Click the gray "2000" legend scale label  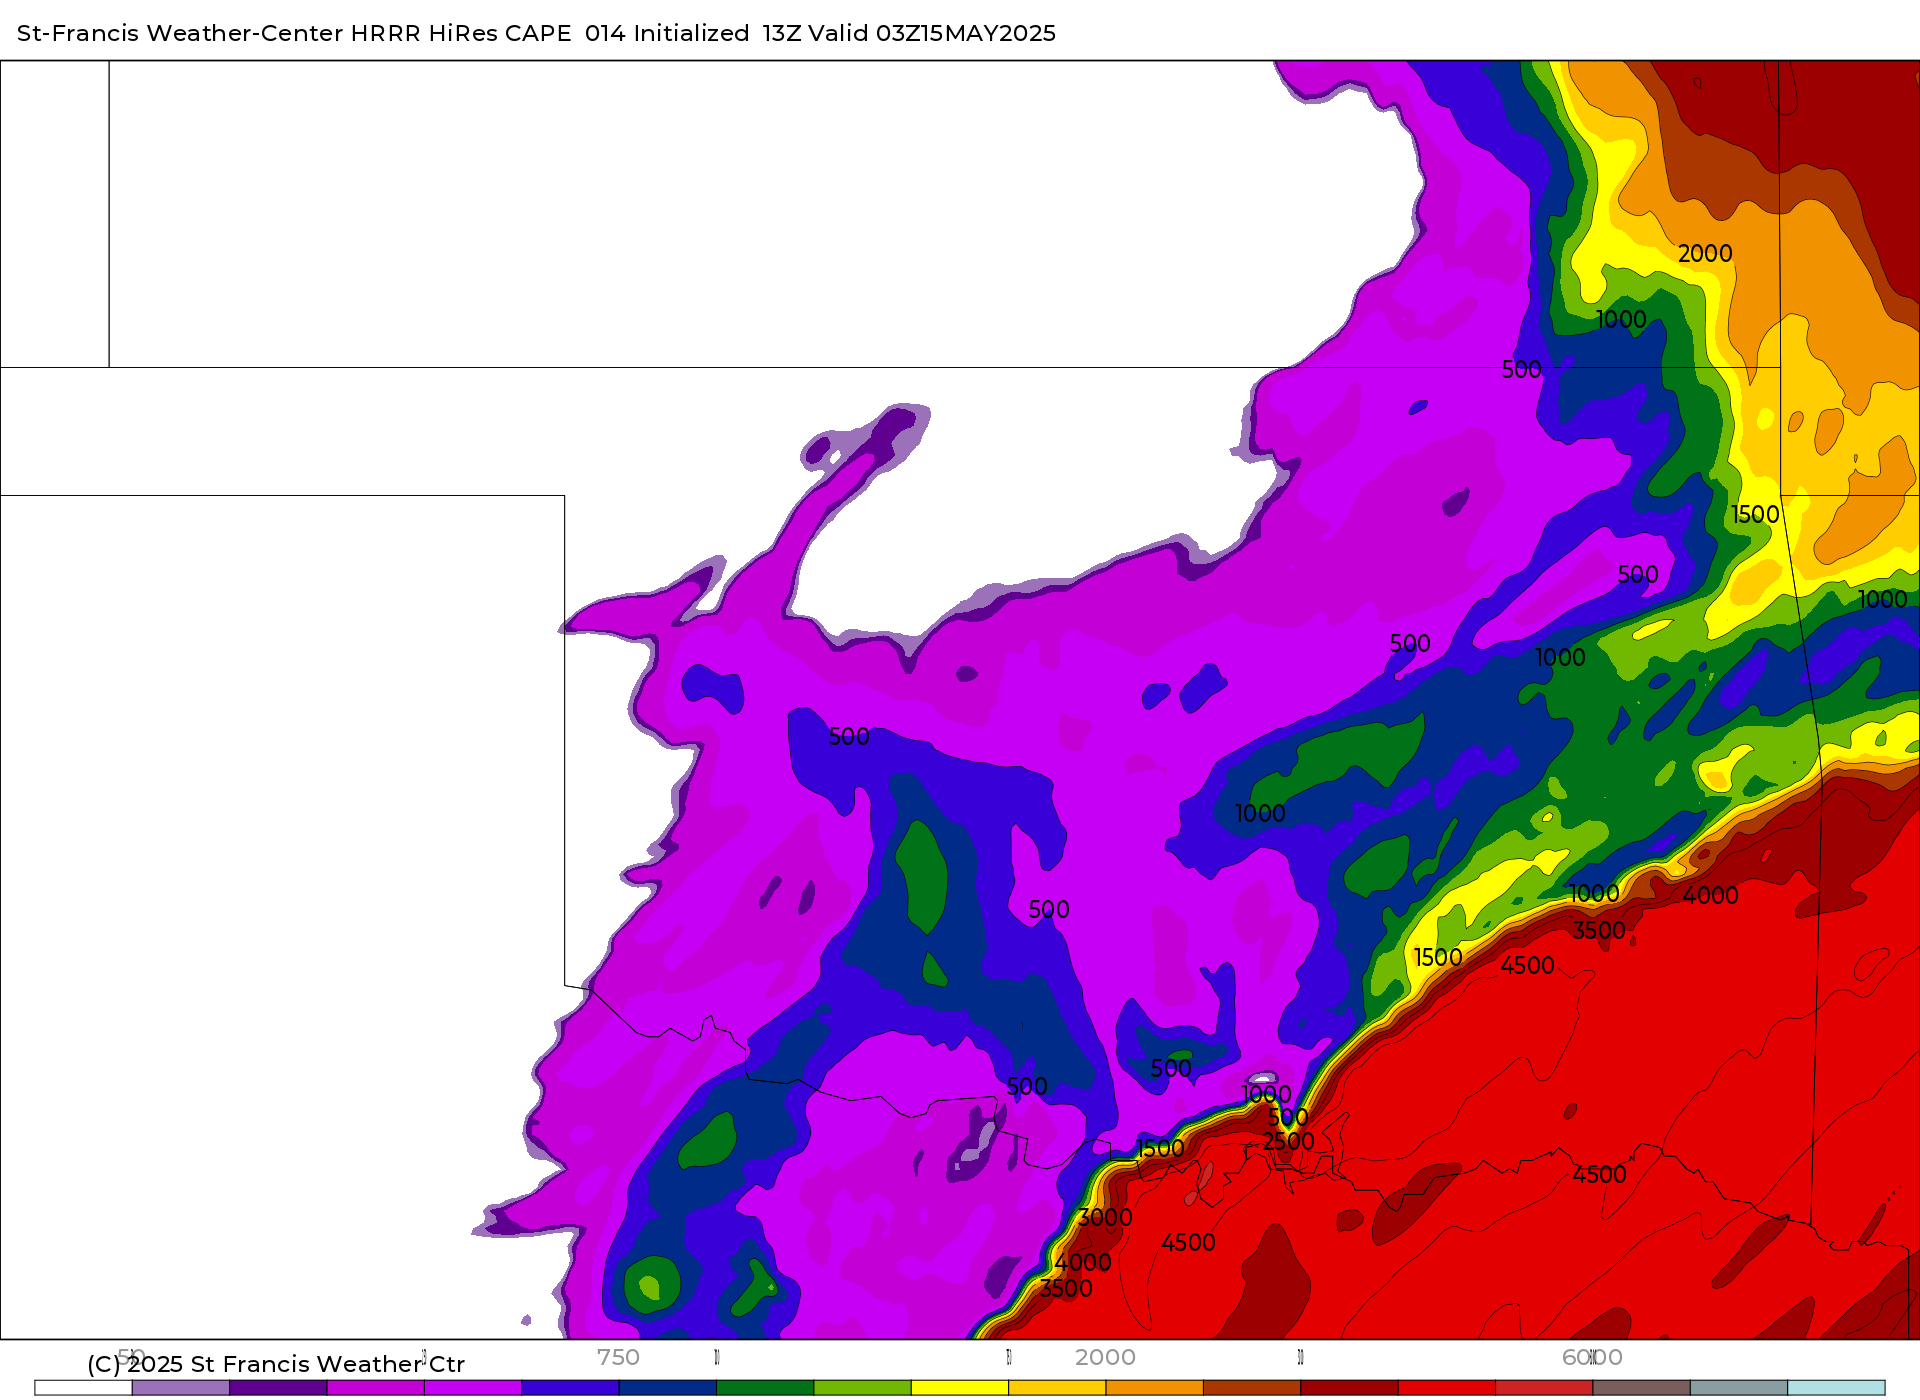[1105, 1357]
